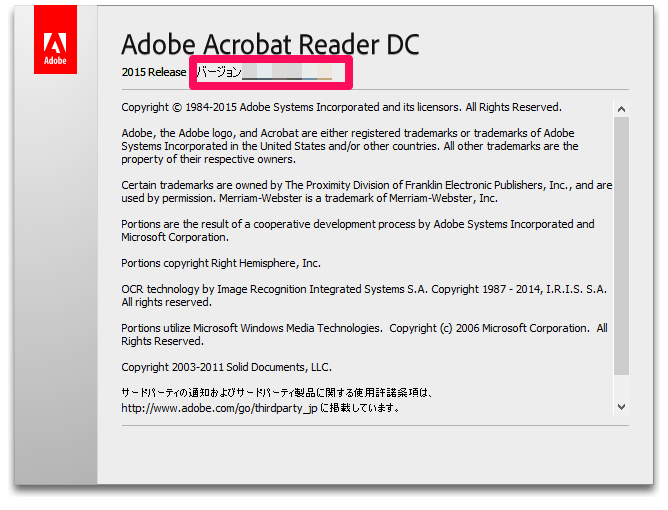The height and width of the screenshot is (510, 668).
Task: Click the red Adobe logo
Action: [54, 50]
